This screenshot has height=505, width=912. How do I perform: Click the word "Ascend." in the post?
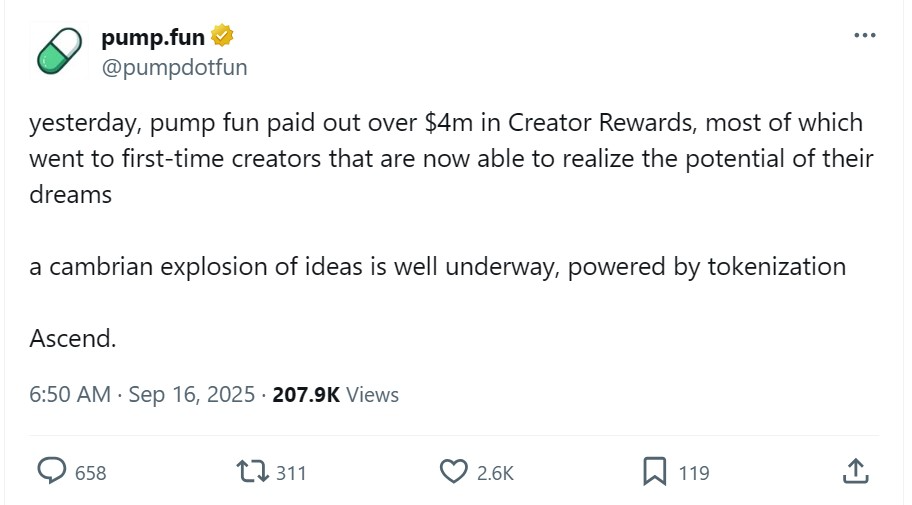pyautogui.click(x=73, y=338)
